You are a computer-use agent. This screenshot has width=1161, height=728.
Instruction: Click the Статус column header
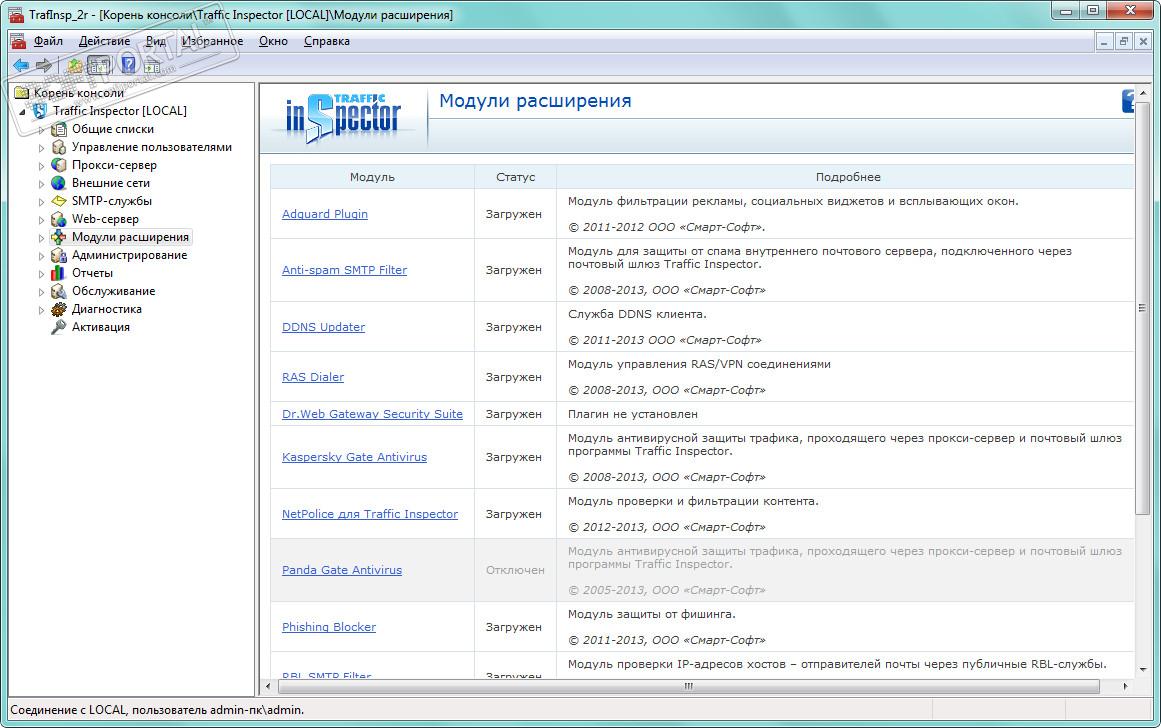pos(515,177)
